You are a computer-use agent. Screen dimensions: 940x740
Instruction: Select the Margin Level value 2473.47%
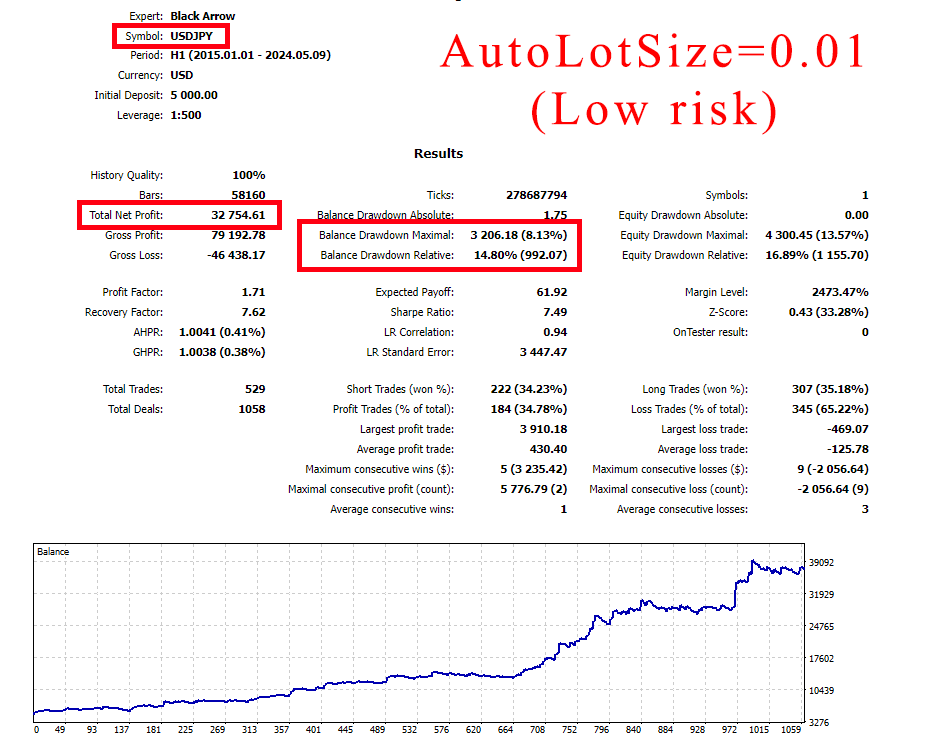pos(840,292)
